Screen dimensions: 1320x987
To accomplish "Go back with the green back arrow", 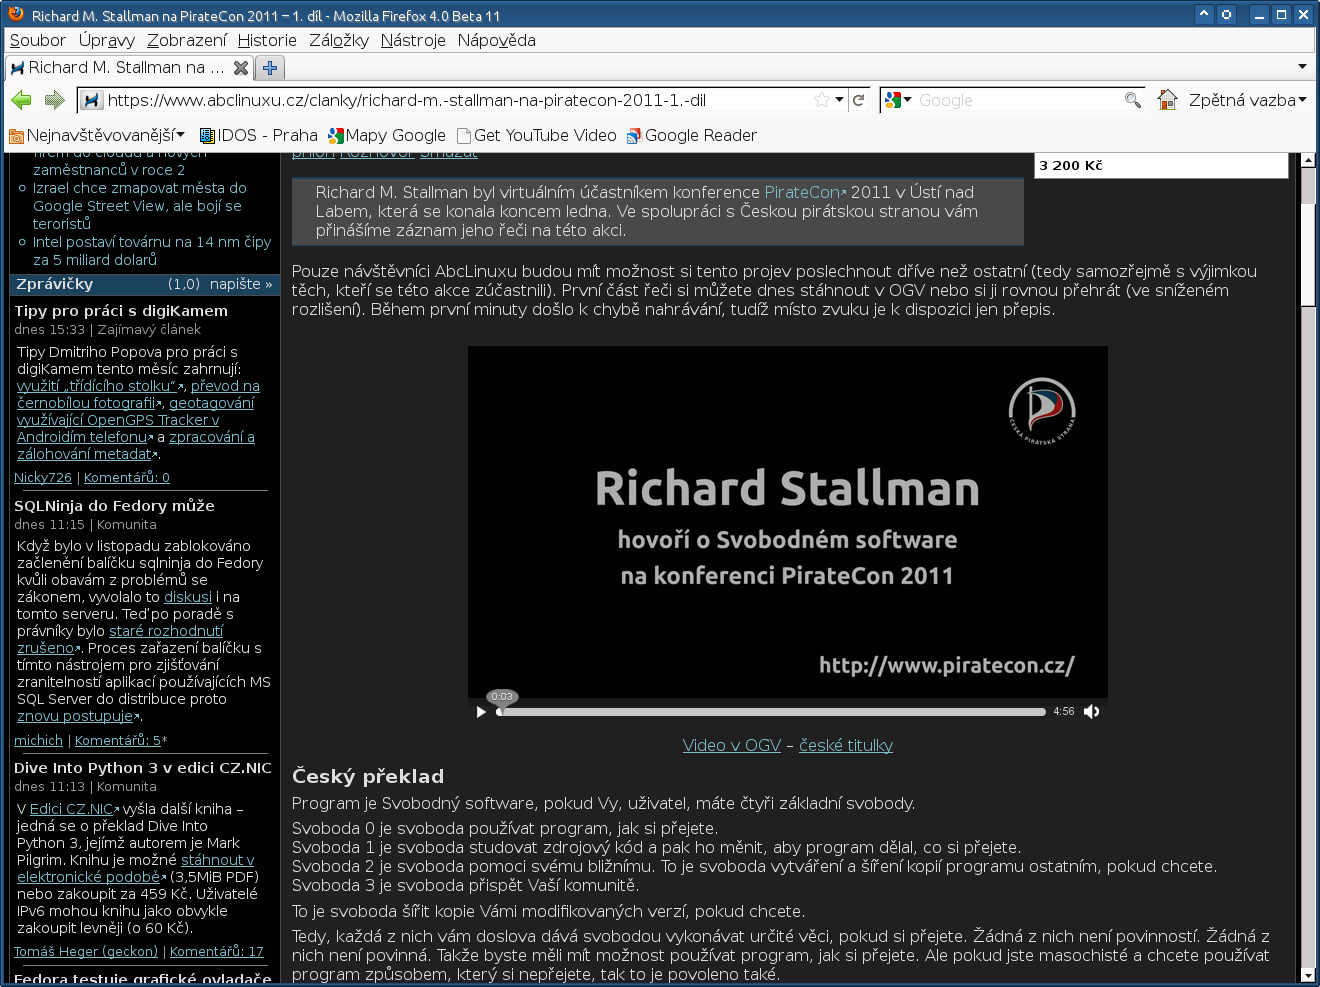I will tap(21, 100).
